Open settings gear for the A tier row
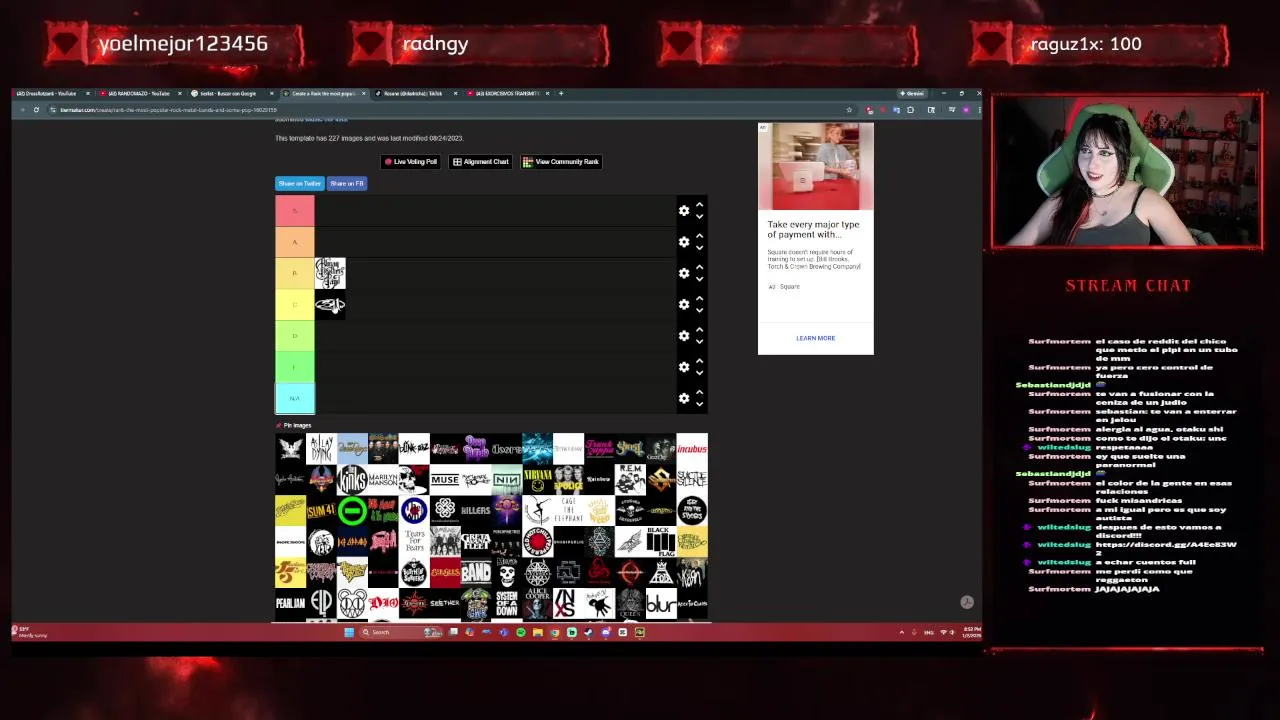 684,242
